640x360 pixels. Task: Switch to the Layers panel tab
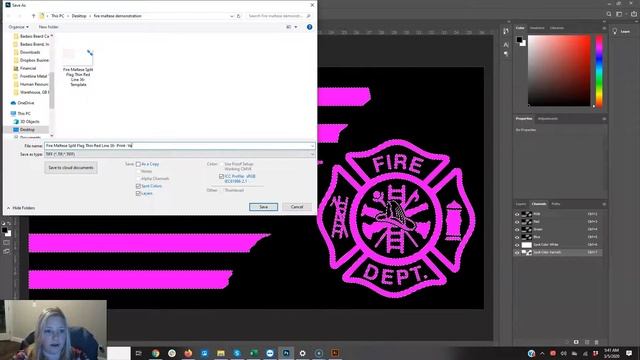click(521, 204)
